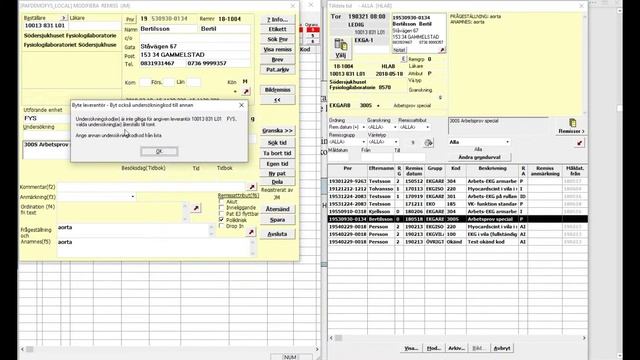Image resolution: width=640 pixels, height=360 pixels.
Task: Click the arrow icon next to Kommentar field
Action: pos(252,187)
